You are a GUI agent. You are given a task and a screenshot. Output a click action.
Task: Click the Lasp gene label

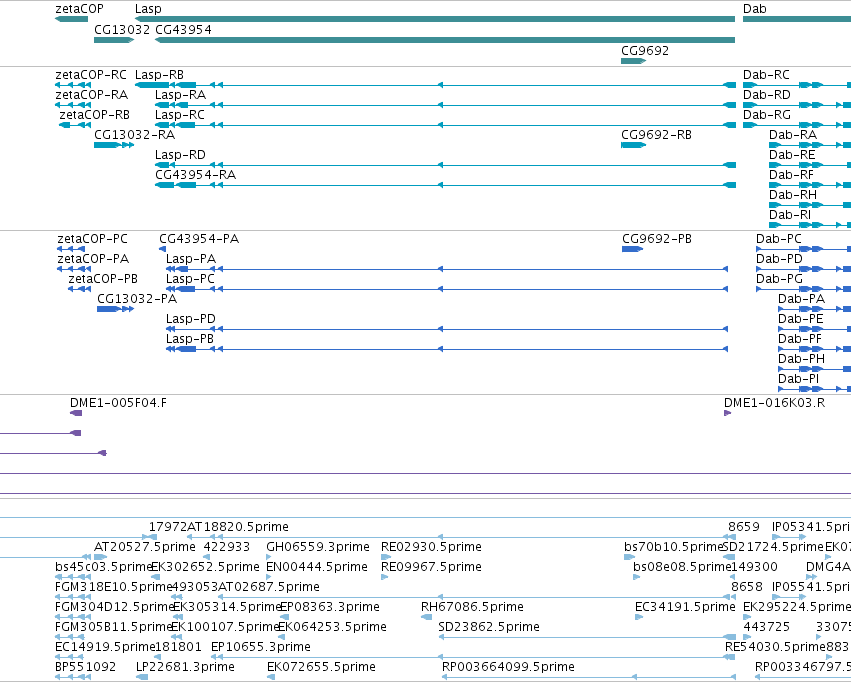tap(148, 9)
